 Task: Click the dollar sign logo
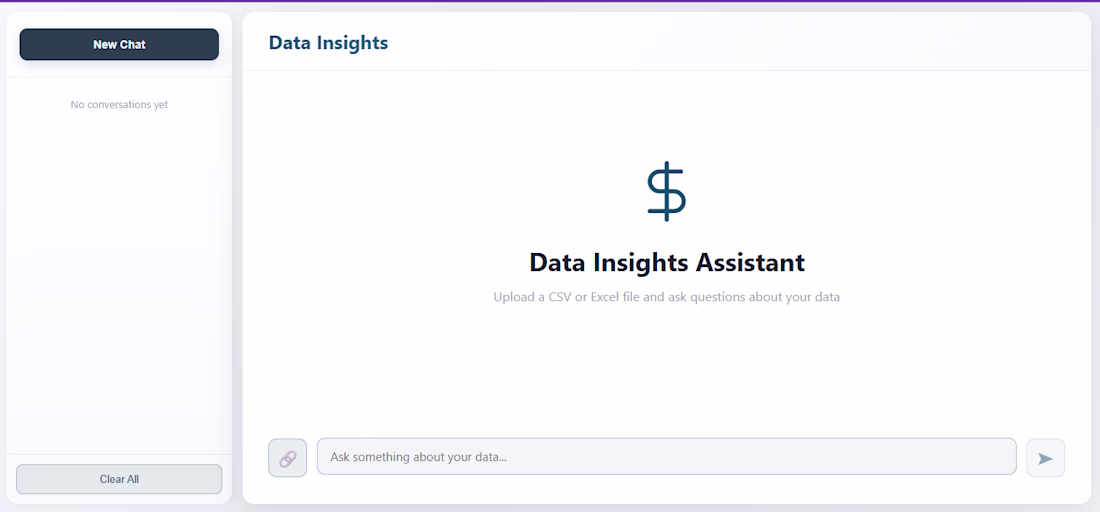click(x=666, y=191)
